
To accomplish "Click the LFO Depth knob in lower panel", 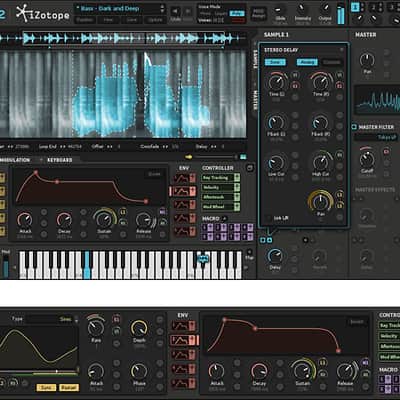I will click(139, 328).
